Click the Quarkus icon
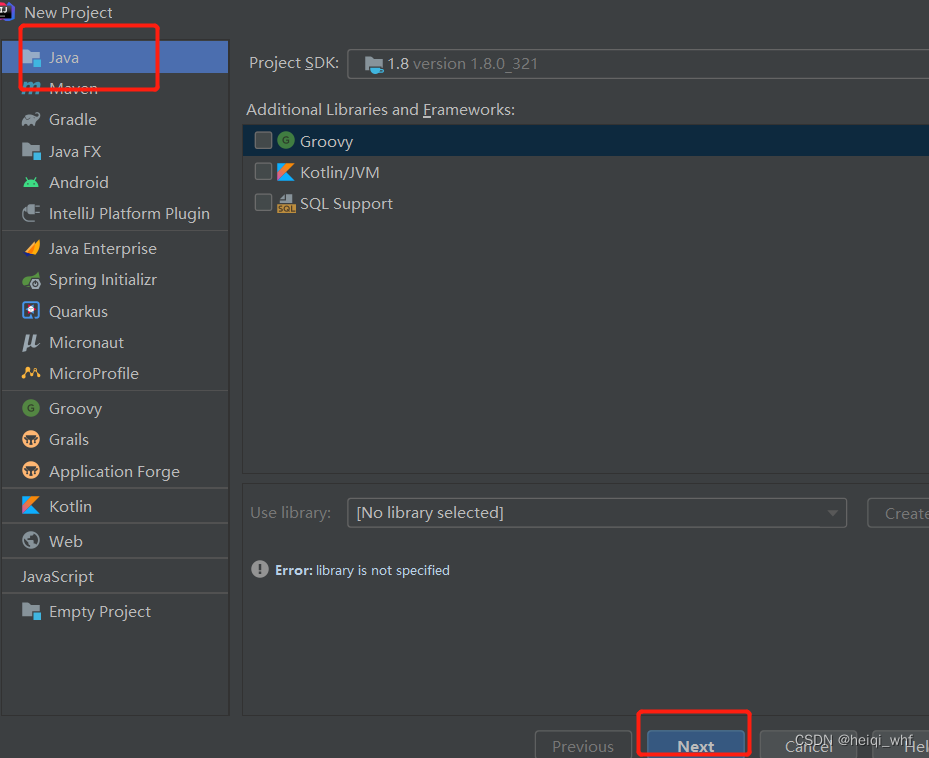This screenshot has width=929, height=758. point(31,311)
